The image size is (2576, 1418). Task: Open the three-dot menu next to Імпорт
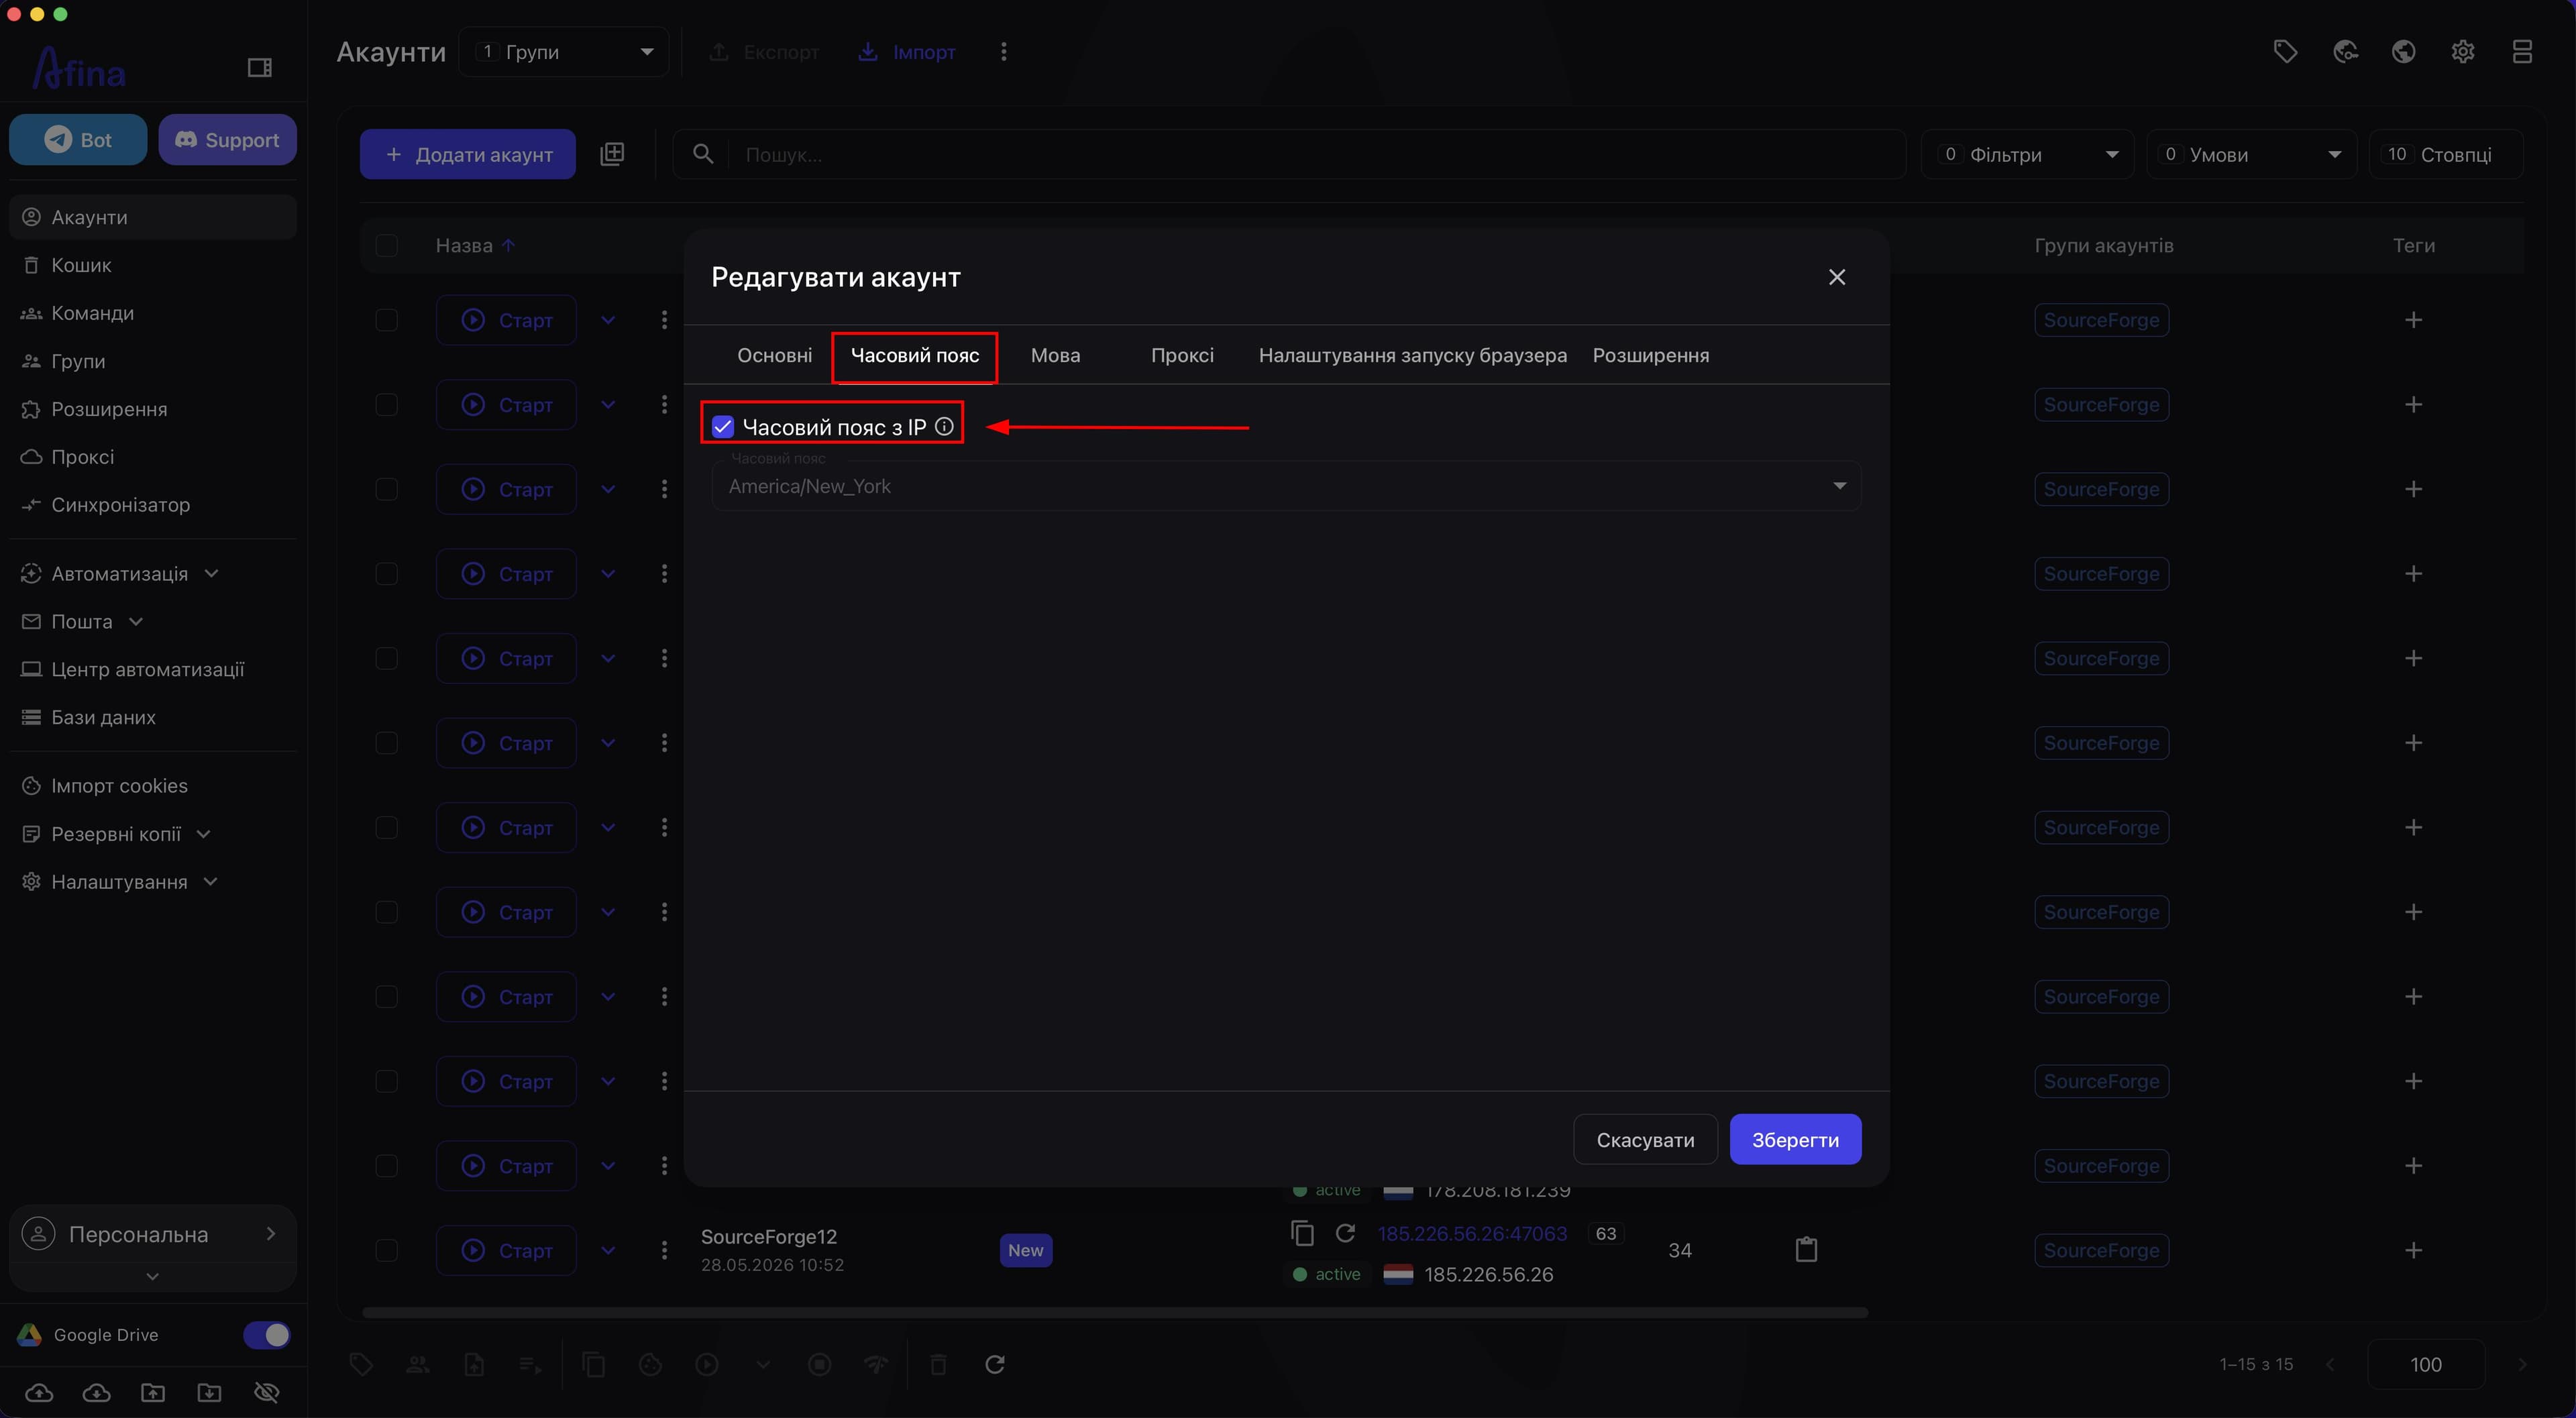1004,52
